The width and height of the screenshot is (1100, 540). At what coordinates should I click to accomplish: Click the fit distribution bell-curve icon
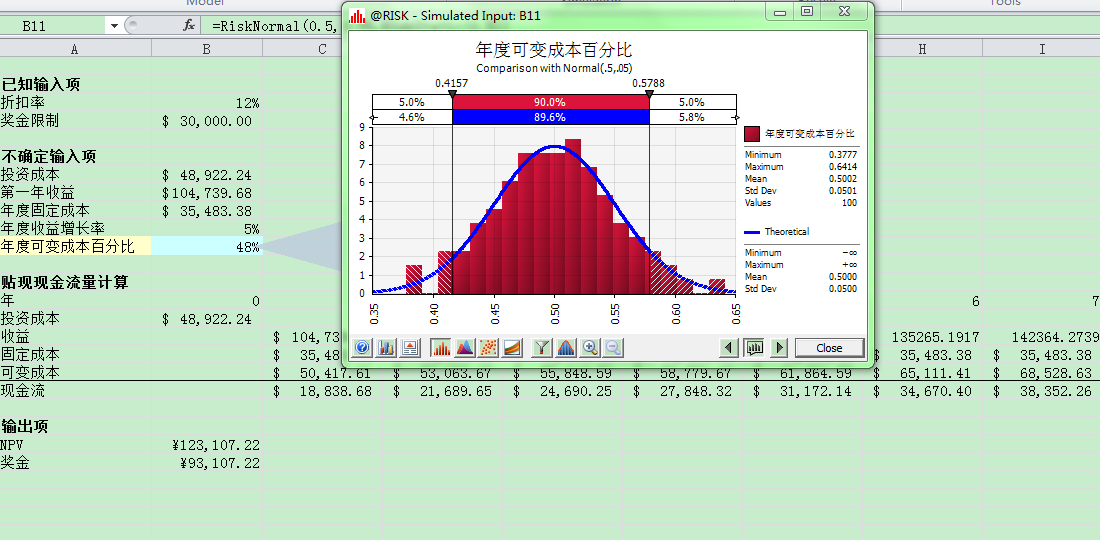click(566, 347)
